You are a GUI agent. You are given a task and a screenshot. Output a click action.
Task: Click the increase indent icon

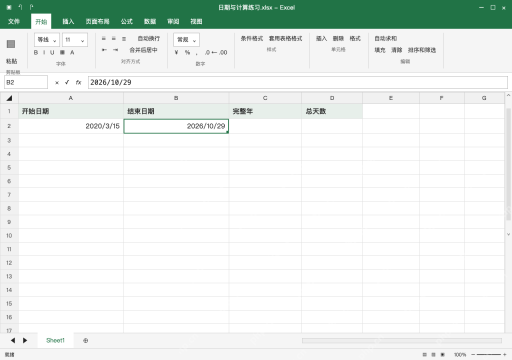click(x=115, y=50)
